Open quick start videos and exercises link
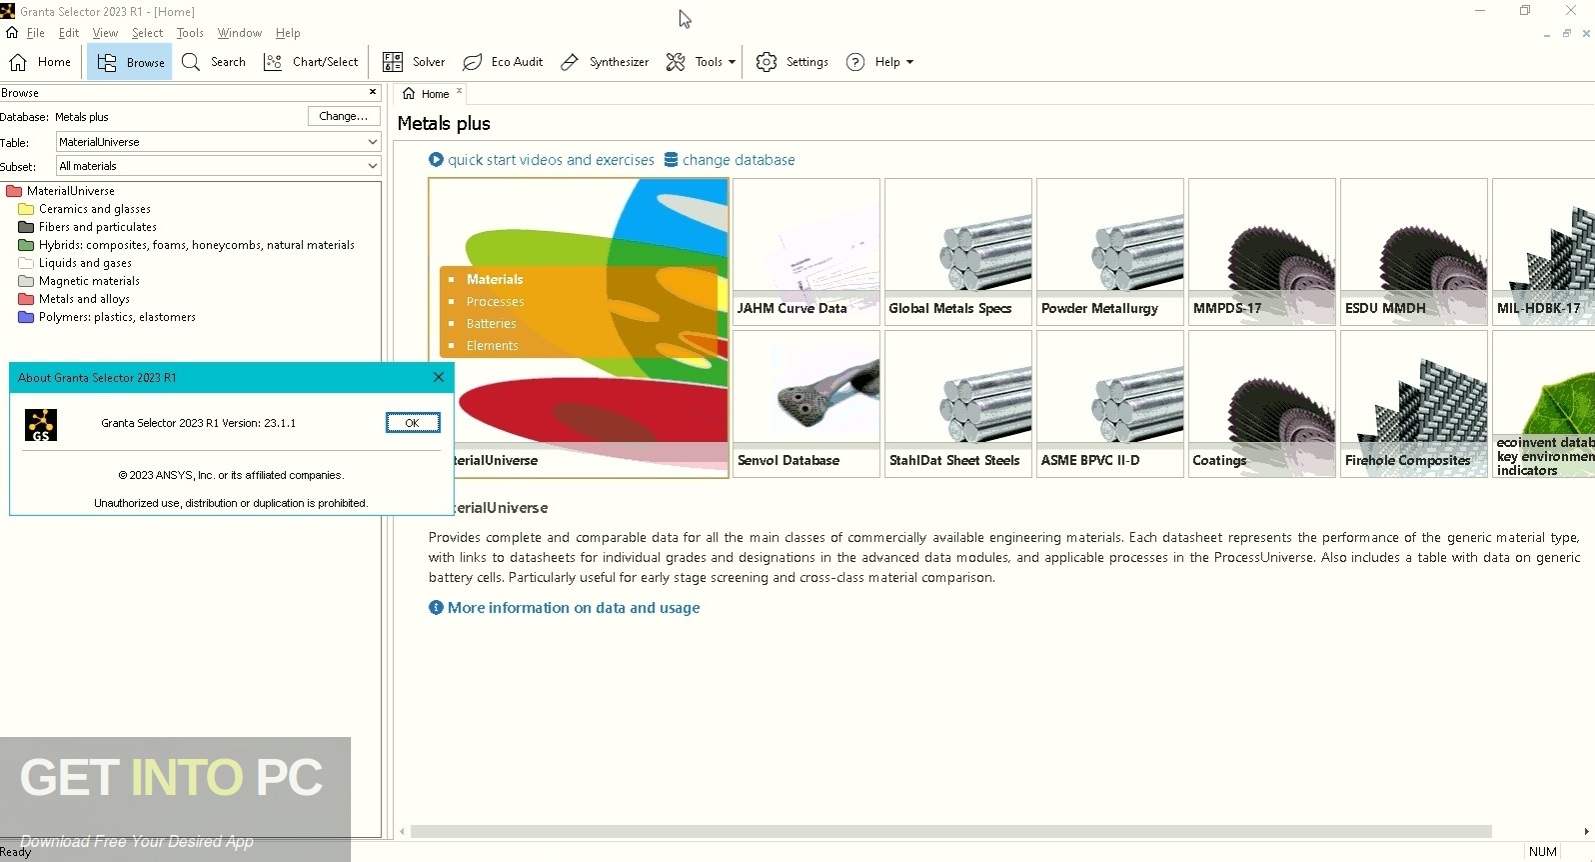Screen dimensions: 1595x862 point(551,160)
